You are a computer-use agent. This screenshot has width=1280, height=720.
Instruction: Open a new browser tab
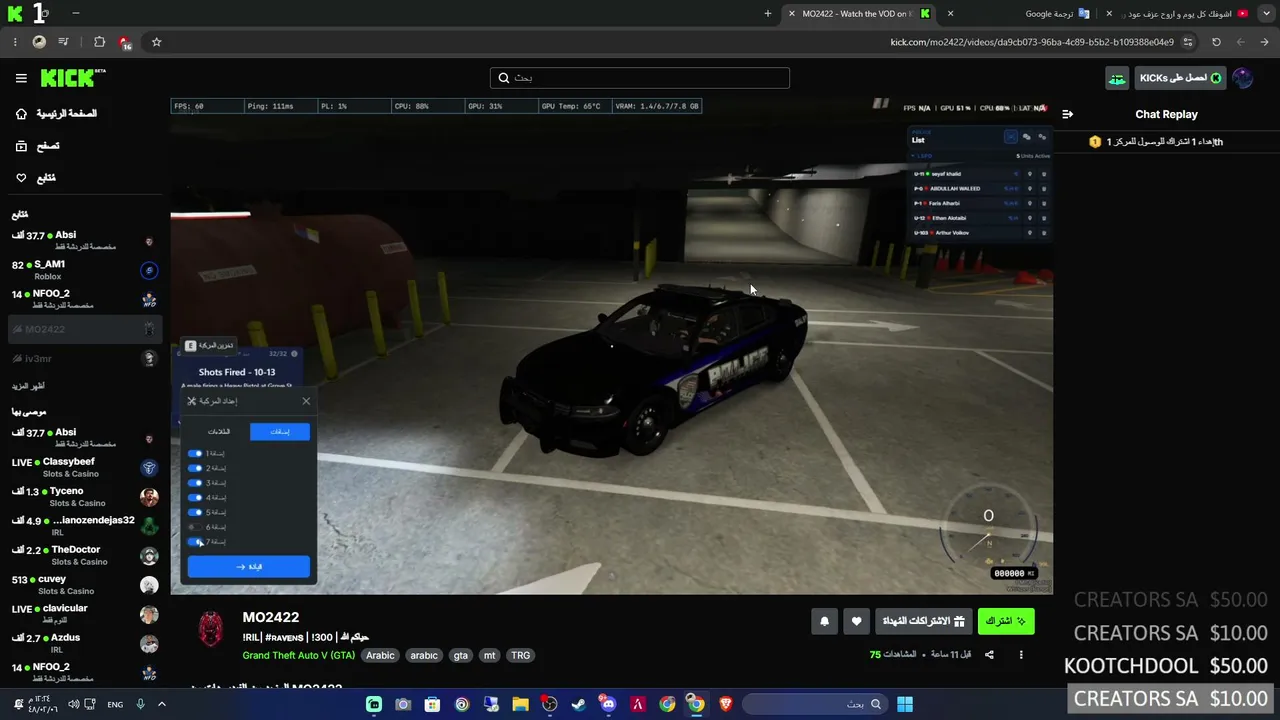point(768,14)
